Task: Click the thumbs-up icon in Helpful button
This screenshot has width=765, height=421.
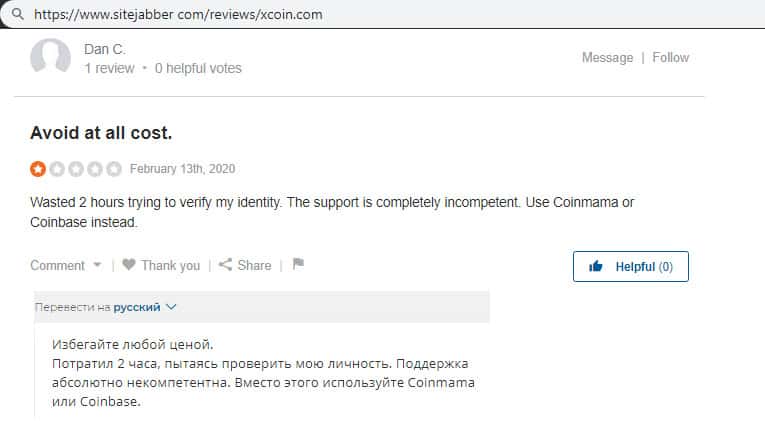Action: click(597, 267)
